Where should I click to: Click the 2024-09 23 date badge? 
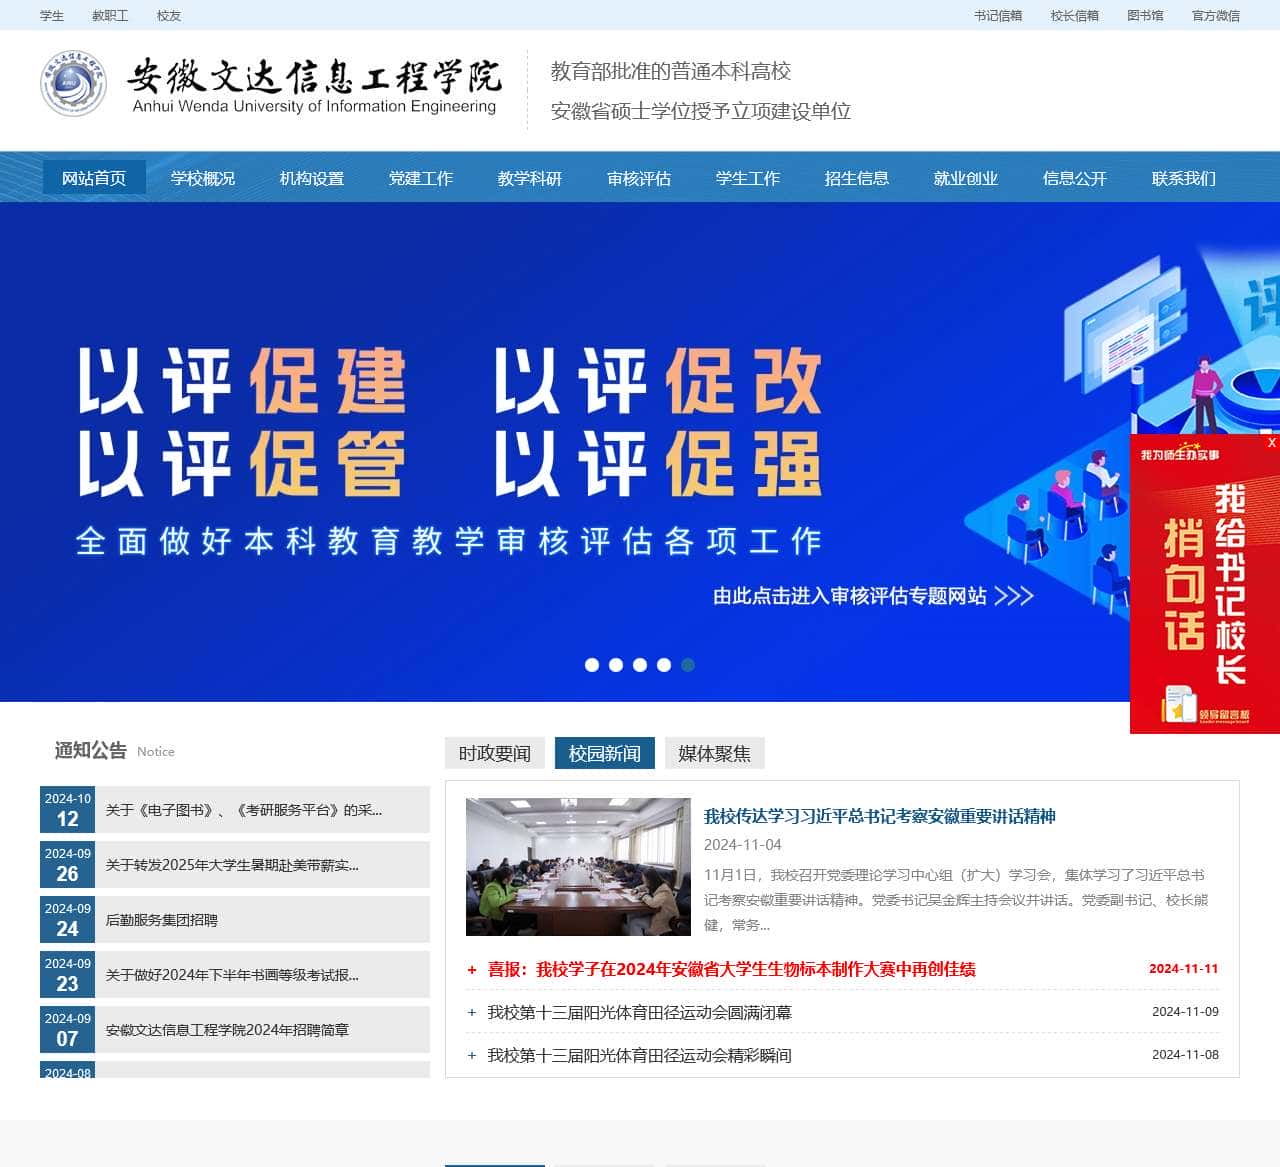[67, 975]
